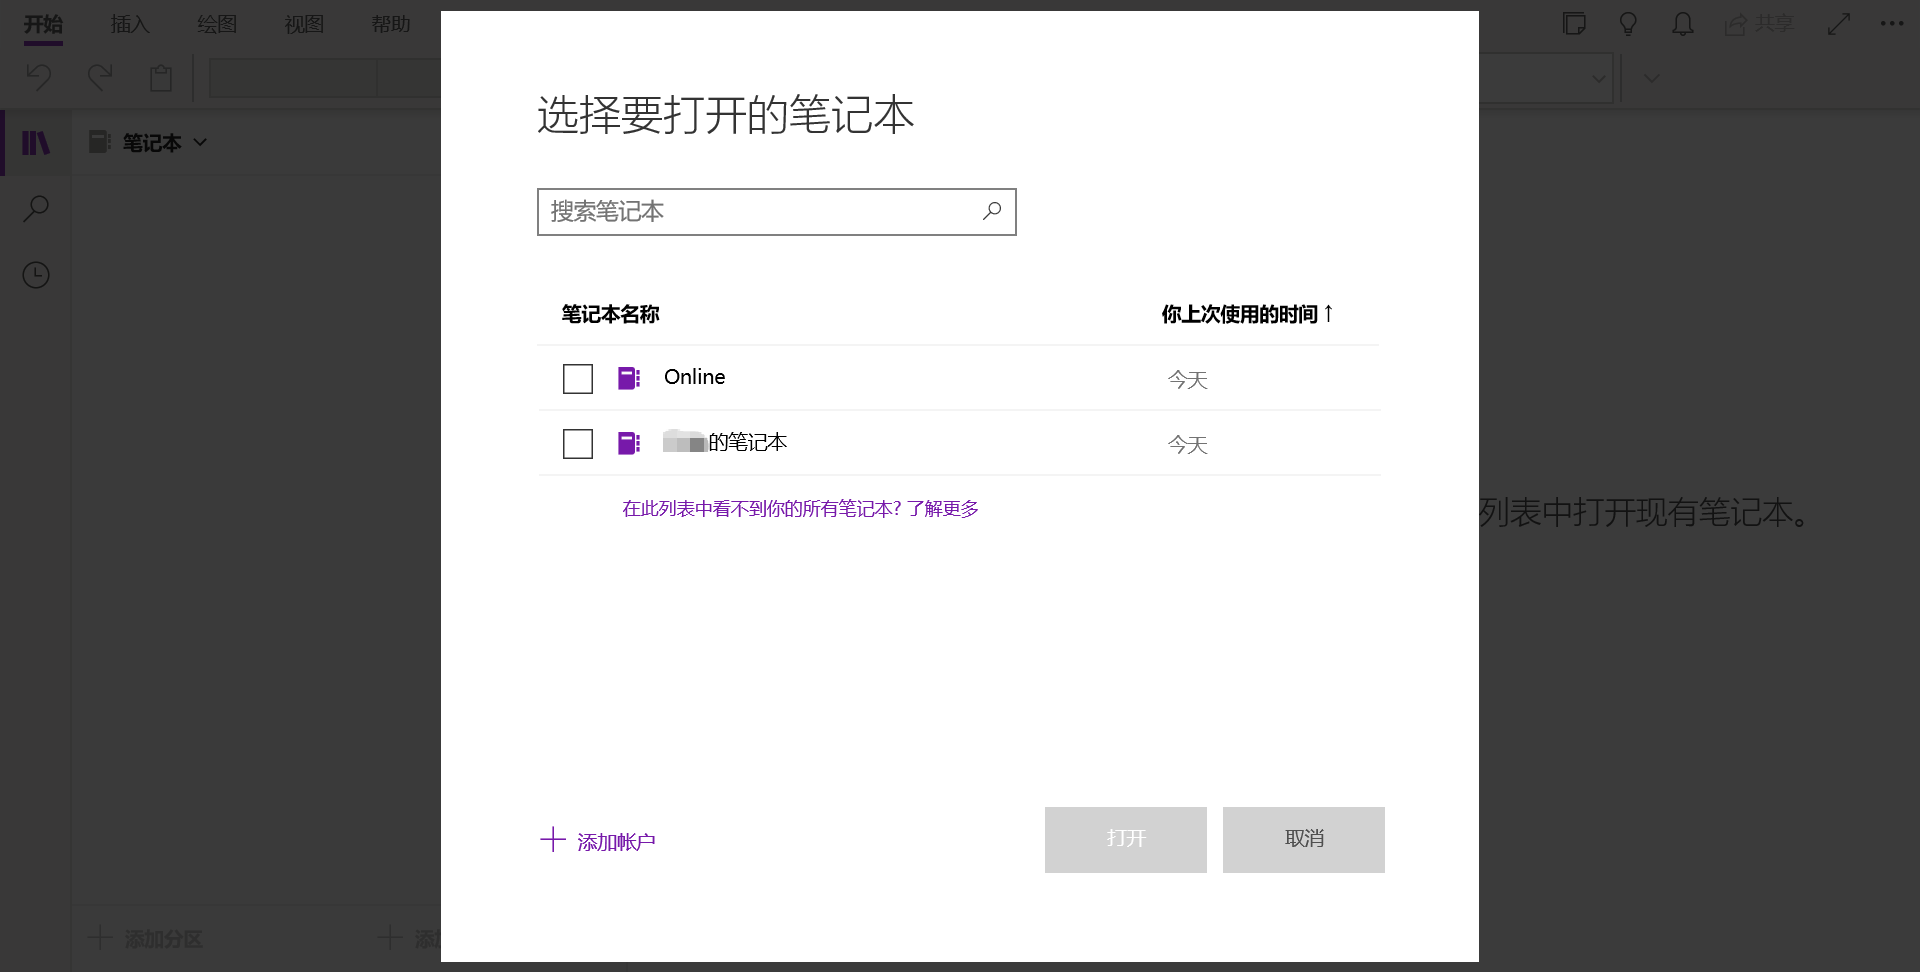Click the 共享 share button
Screen dimensions: 1920x972
[x=1760, y=24]
